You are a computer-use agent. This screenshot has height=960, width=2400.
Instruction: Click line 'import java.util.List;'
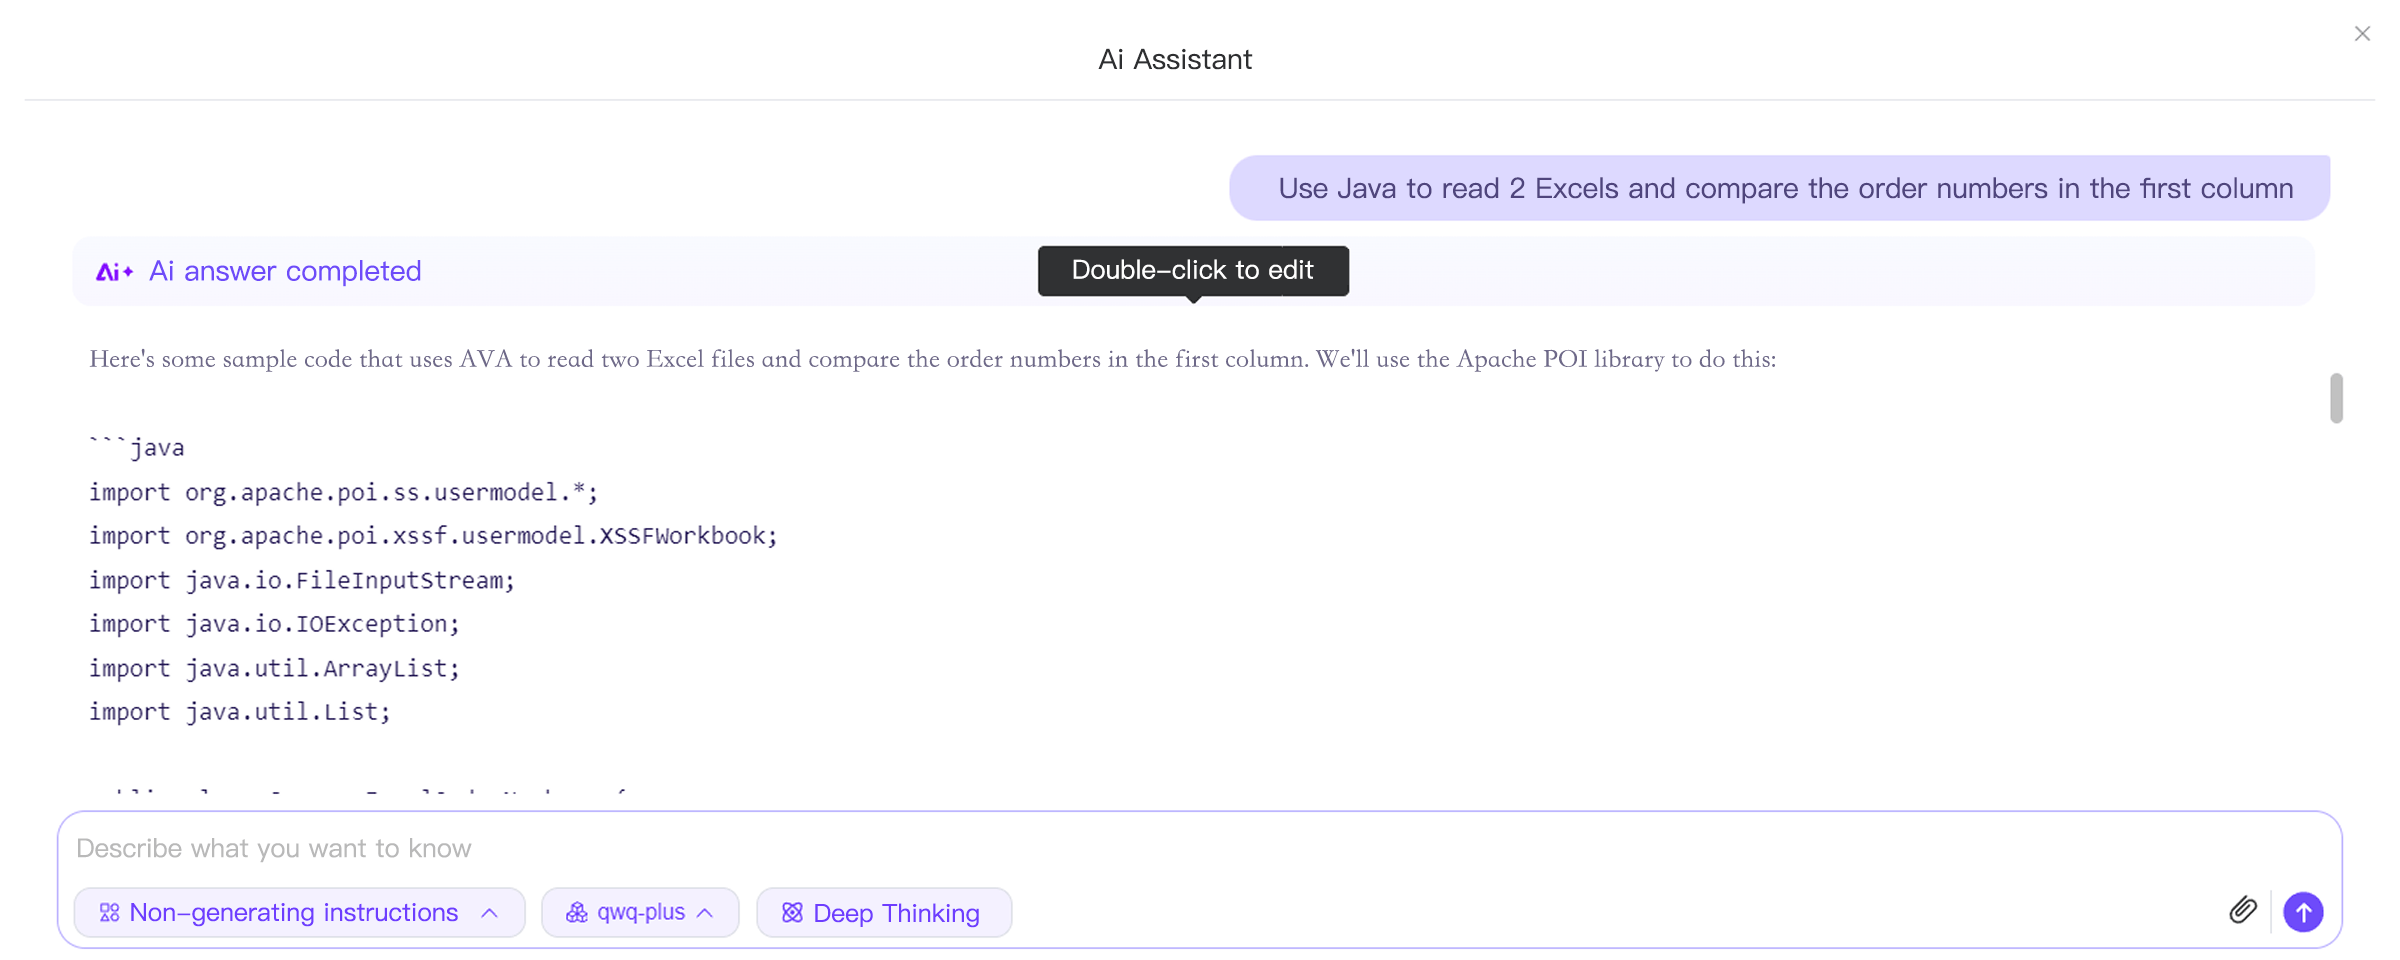[x=240, y=712]
